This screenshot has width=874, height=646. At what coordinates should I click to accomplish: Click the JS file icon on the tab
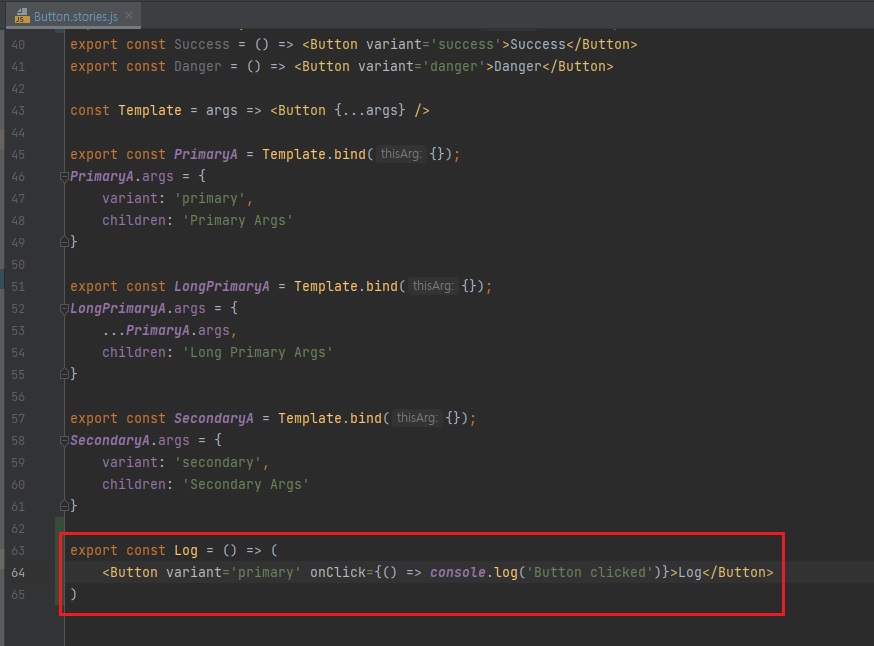coord(20,16)
